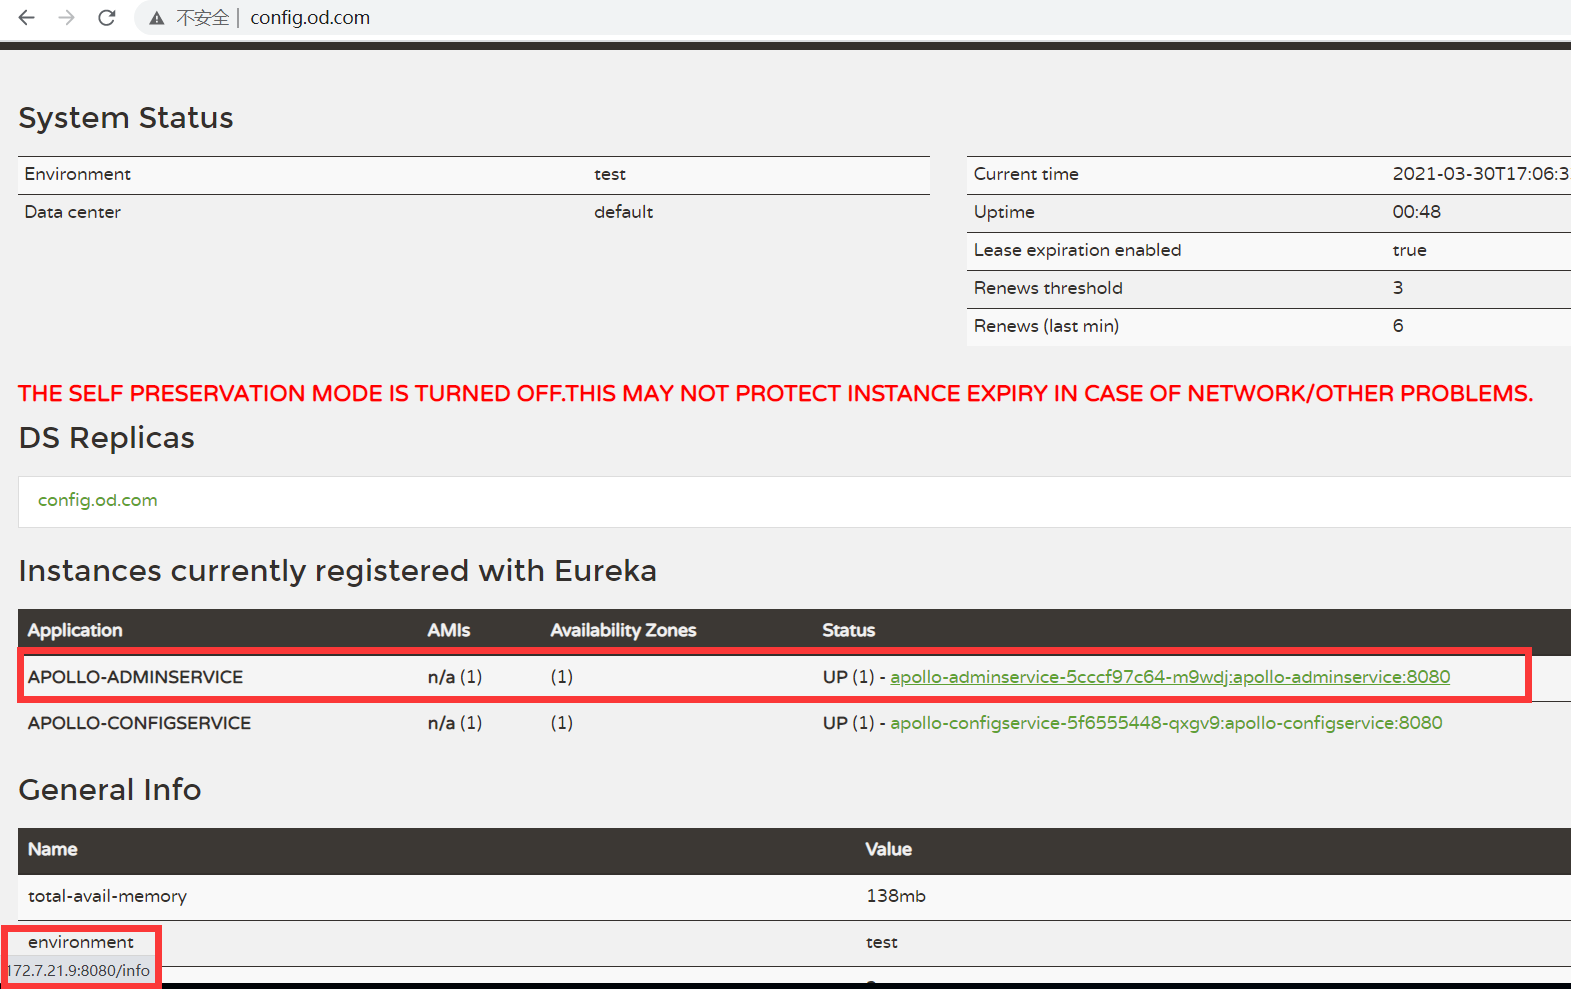The width and height of the screenshot is (1571, 989).
Task: Select the default data center value
Action: click(x=623, y=212)
